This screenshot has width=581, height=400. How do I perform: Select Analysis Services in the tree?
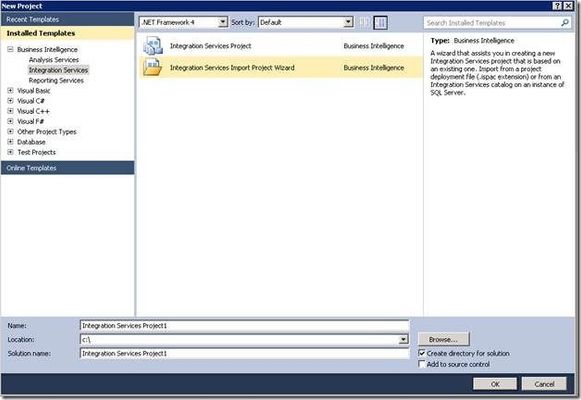tap(54, 60)
